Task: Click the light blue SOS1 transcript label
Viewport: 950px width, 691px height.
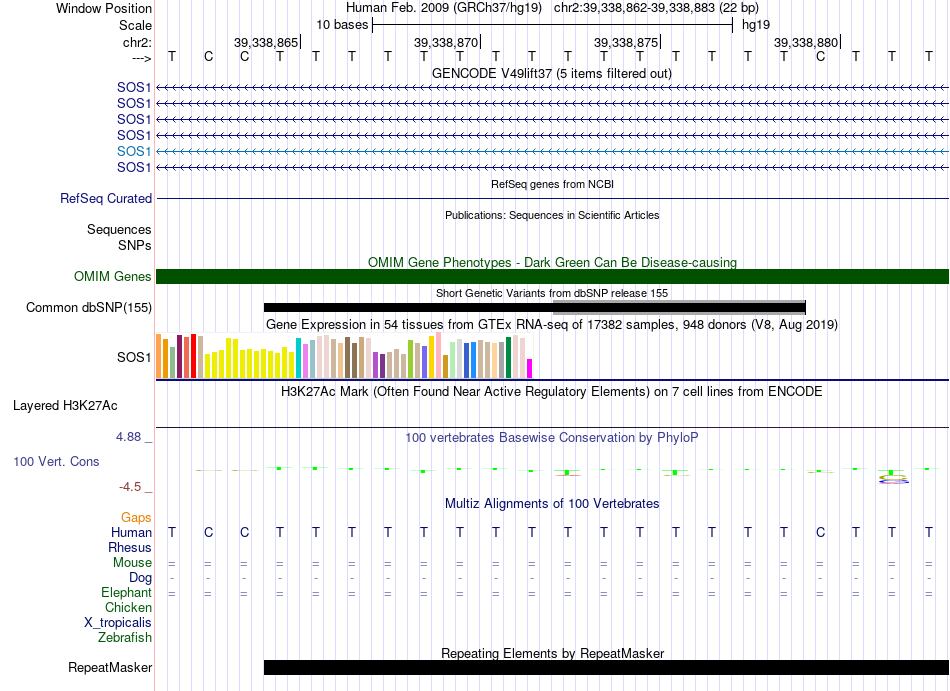Action: pos(134,151)
